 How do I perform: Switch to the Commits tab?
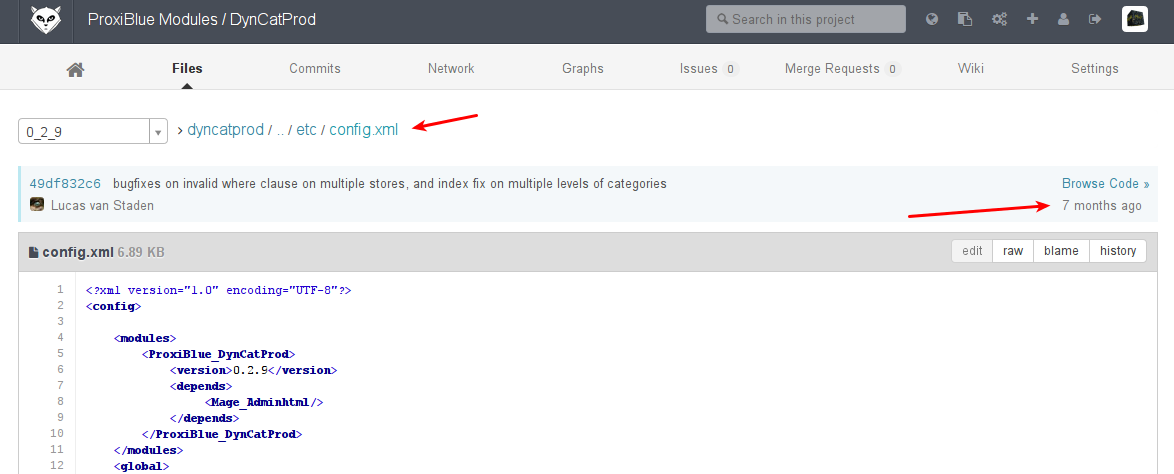(315, 69)
